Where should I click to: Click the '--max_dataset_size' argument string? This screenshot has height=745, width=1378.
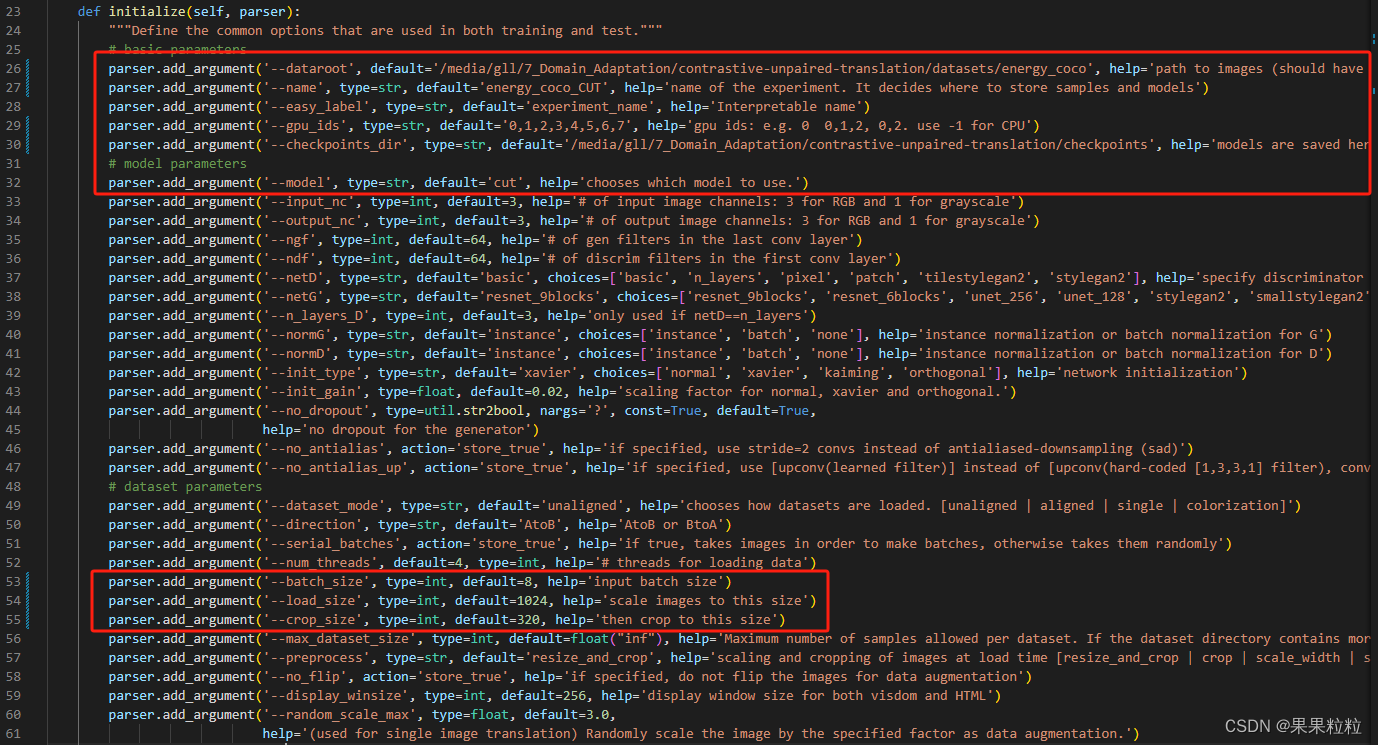pos(340,639)
